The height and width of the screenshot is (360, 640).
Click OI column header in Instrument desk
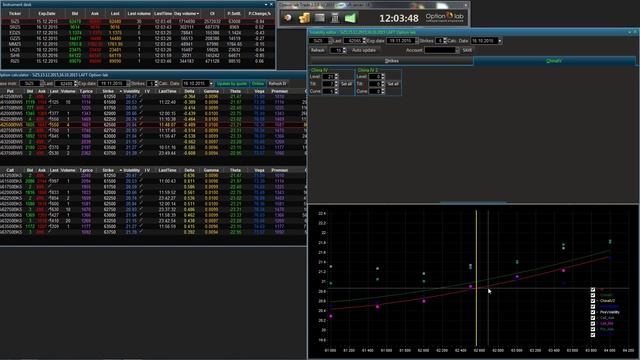[212, 13]
